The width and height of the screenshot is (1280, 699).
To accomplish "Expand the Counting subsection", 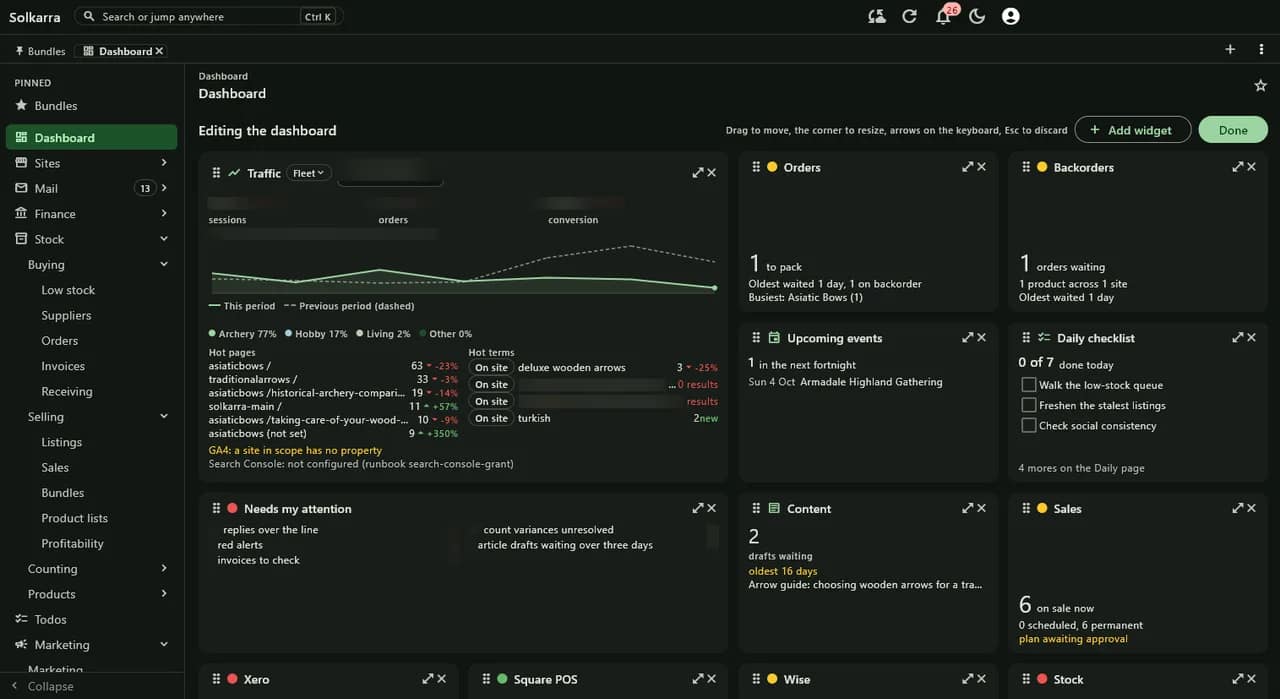I will point(164,568).
